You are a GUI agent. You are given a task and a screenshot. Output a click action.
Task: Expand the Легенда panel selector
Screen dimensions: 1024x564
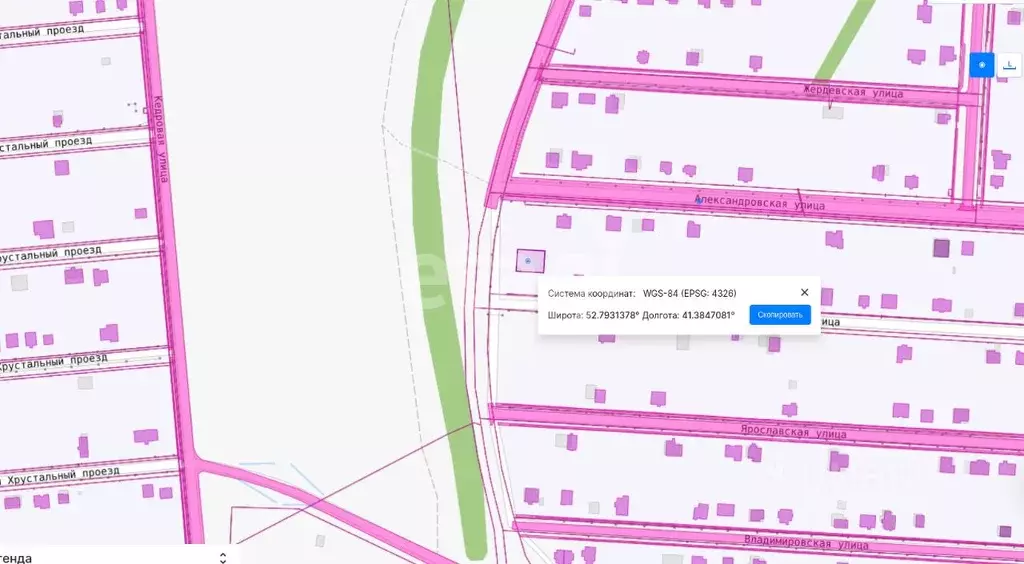pos(222,557)
